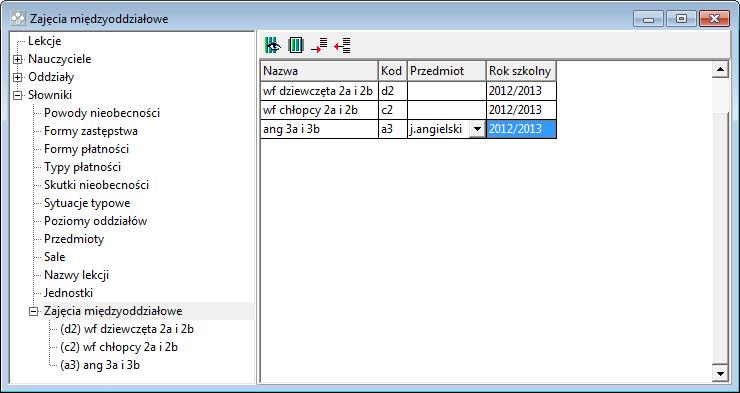Click the delete row toolbar icon
This screenshot has height=393, width=740.
click(x=342, y=45)
